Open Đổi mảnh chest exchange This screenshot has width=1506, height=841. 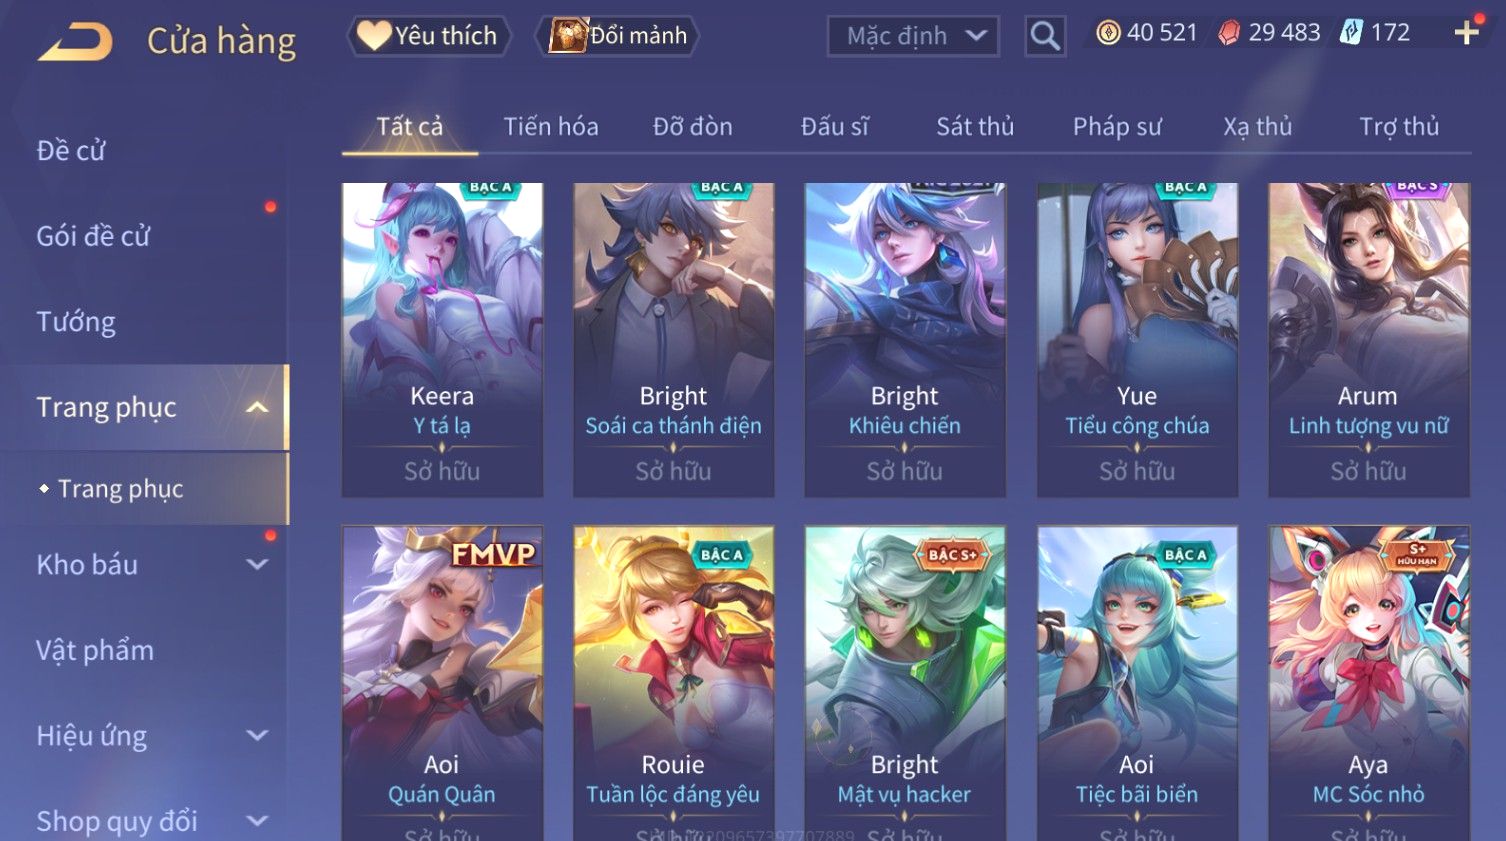pyautogui.click(x=617, y=36)
